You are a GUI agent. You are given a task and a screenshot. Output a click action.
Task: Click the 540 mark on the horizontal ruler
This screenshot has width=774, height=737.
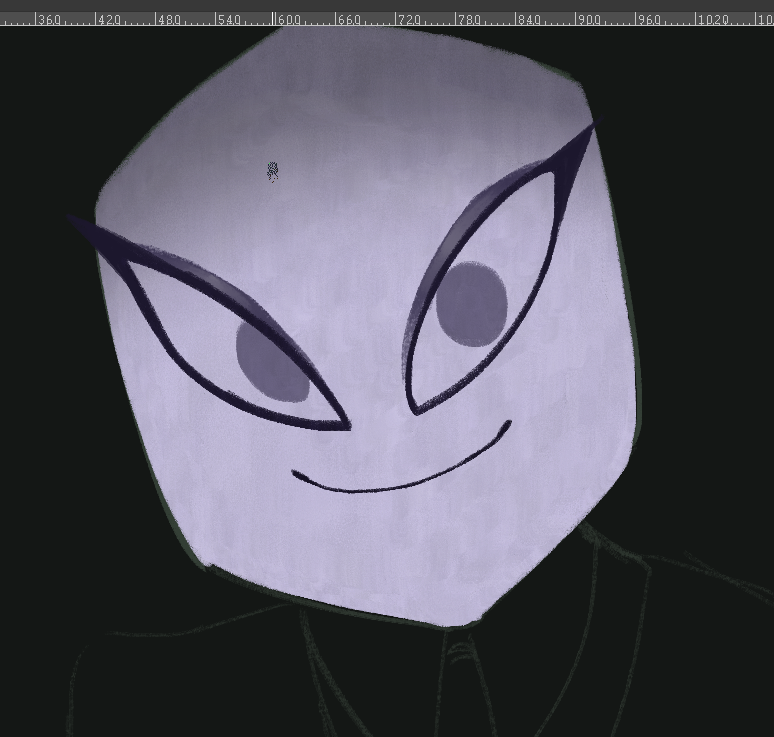(230, 20)
